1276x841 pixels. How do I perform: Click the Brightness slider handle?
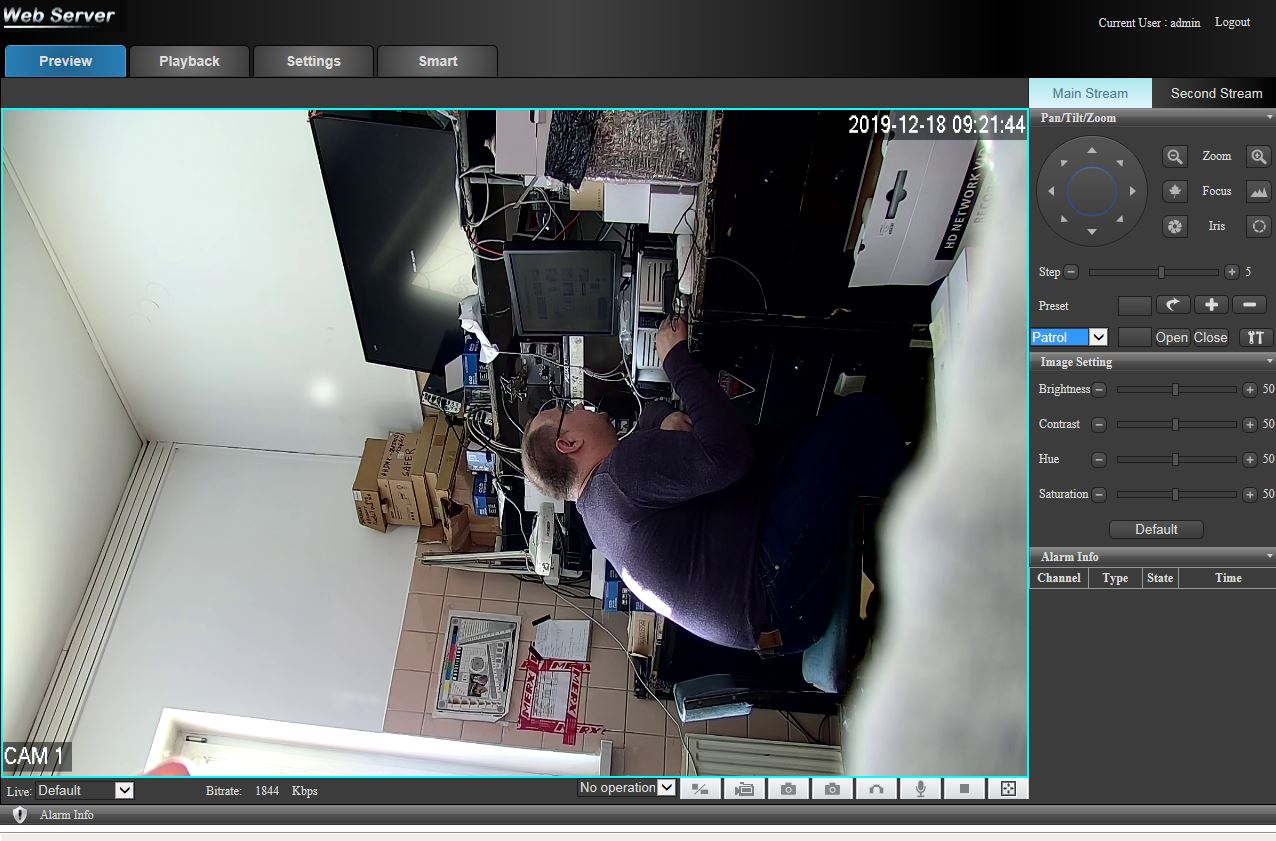point(1175,390)
